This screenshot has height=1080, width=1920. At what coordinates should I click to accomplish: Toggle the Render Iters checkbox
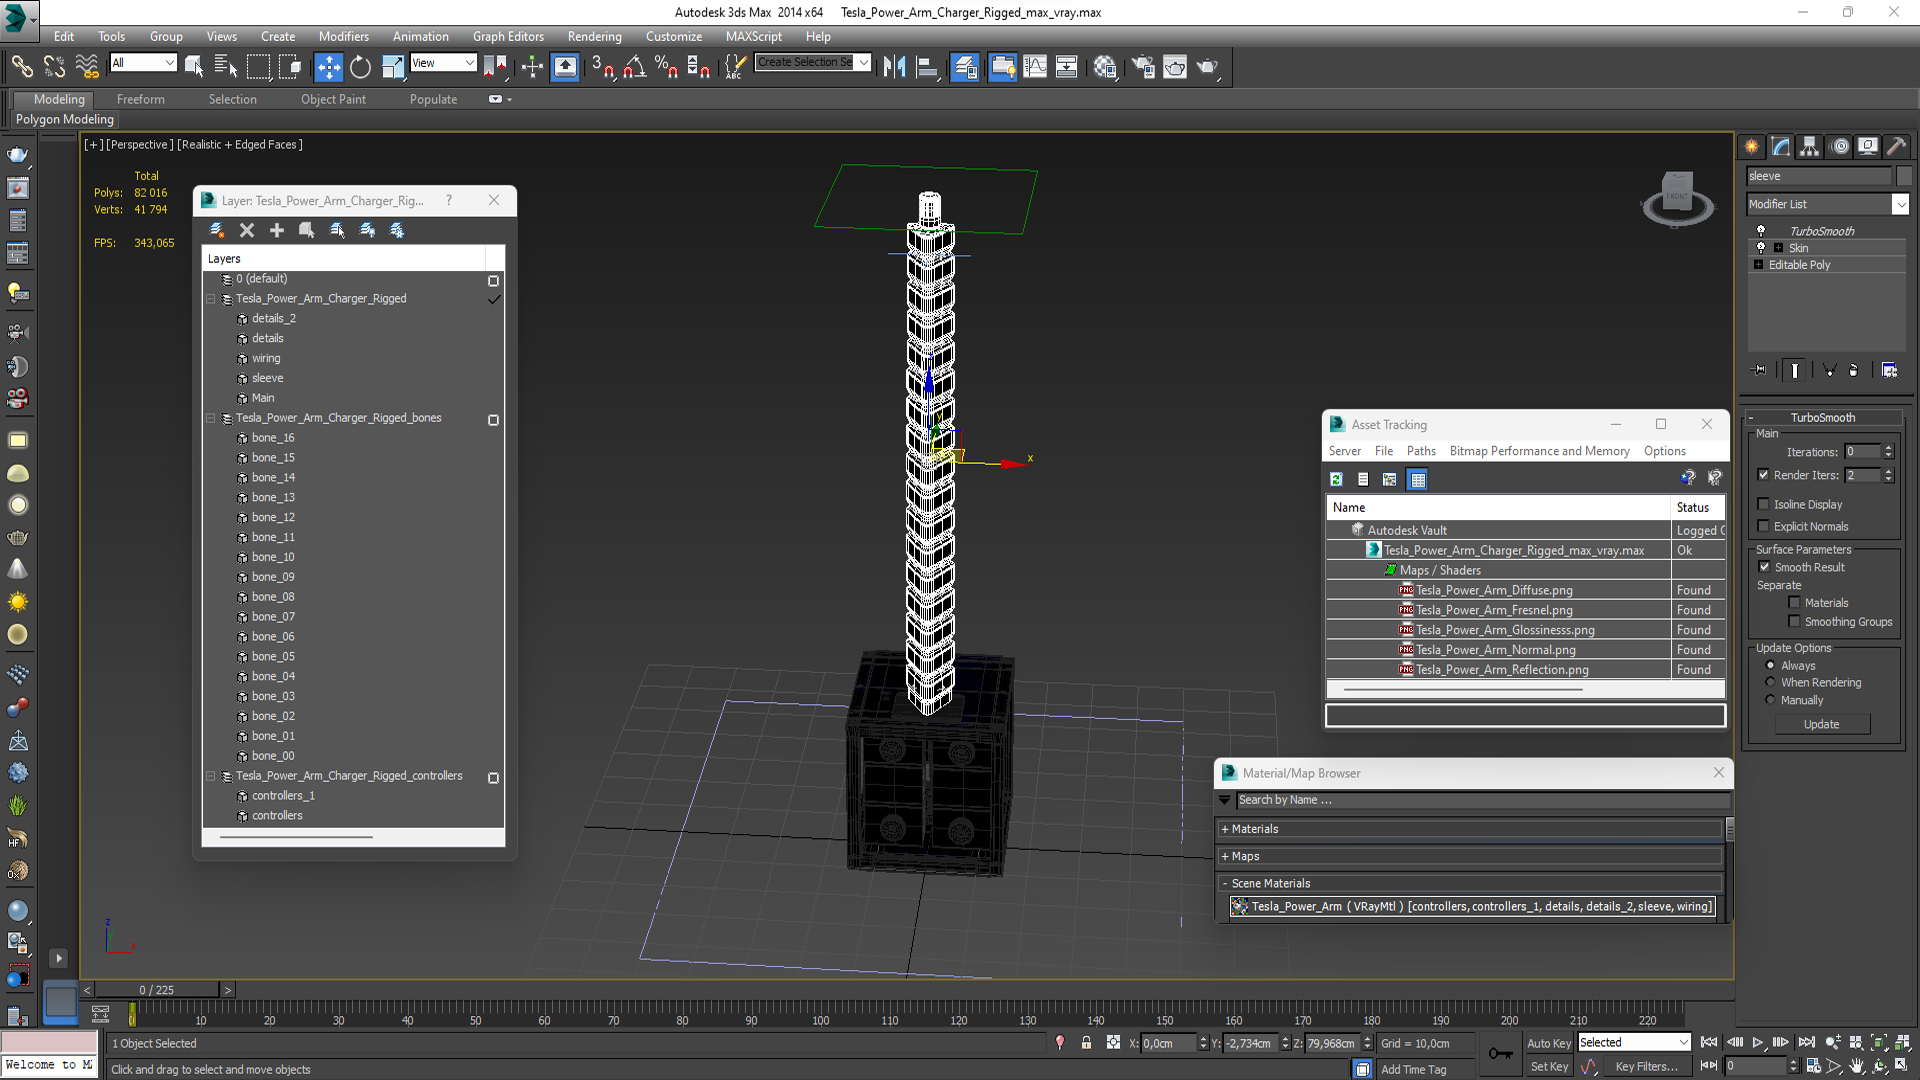tap(1763, 475)
